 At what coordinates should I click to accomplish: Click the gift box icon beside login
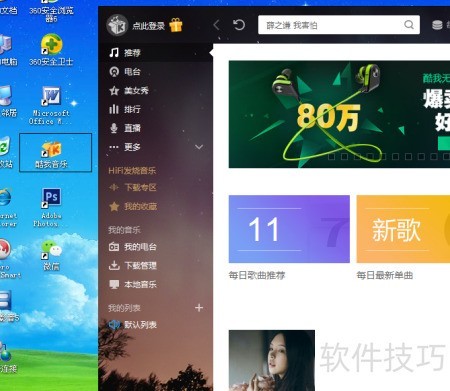[176, 25]
